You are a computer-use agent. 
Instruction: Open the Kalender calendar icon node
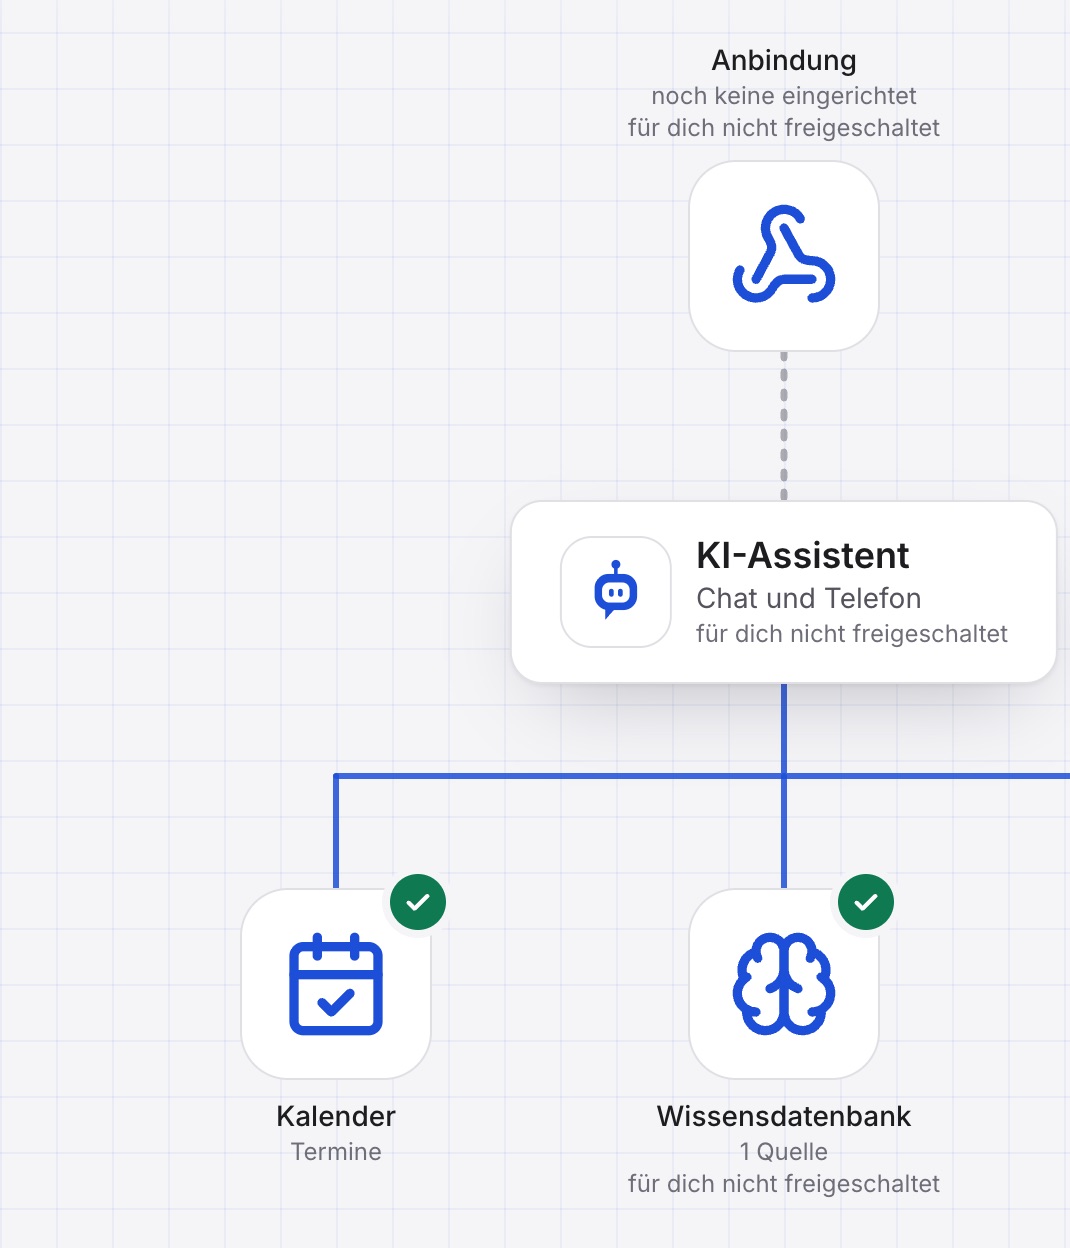point(336,984)
